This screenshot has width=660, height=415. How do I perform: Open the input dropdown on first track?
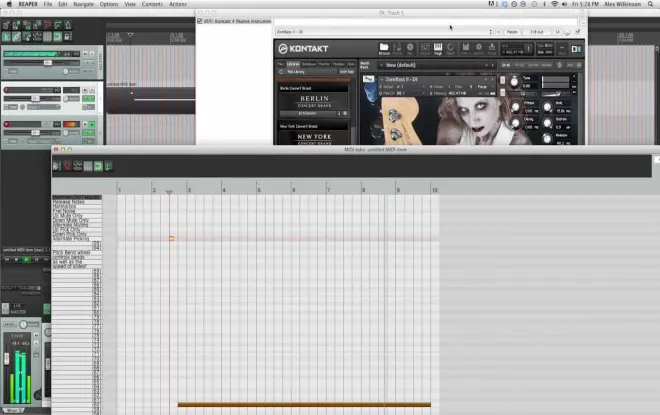44,107
